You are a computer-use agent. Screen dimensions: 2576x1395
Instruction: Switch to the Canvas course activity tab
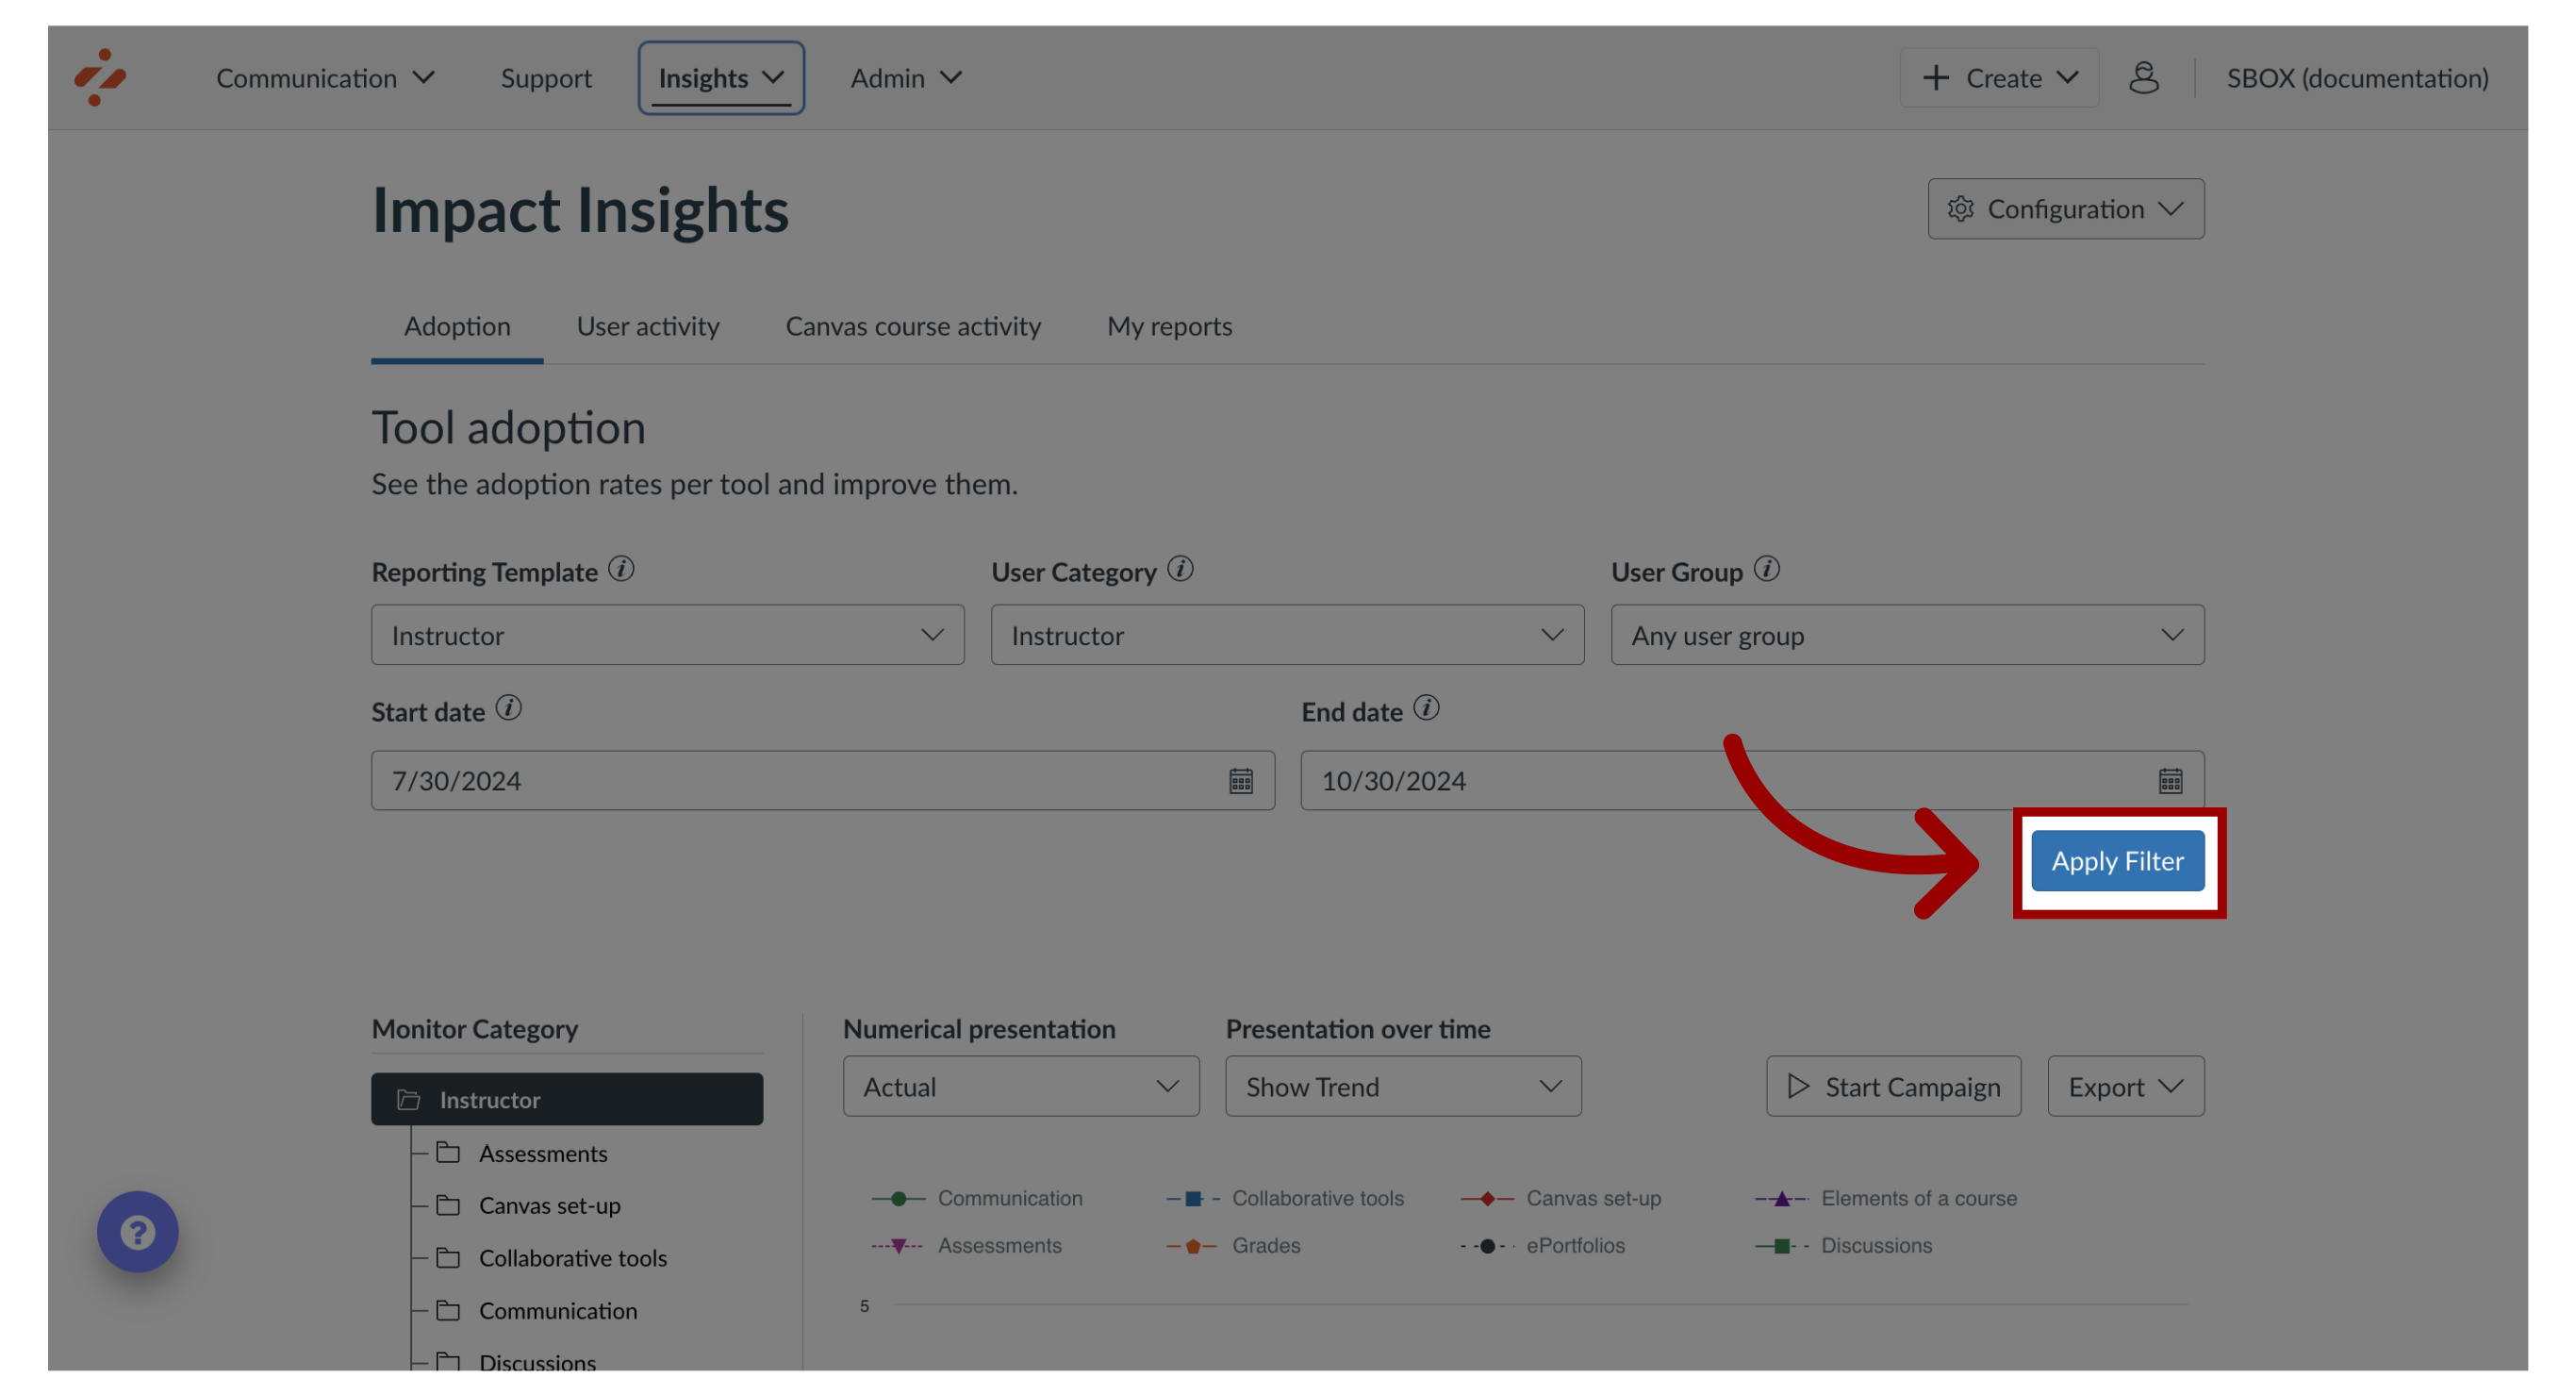click(x=912, y=324)
